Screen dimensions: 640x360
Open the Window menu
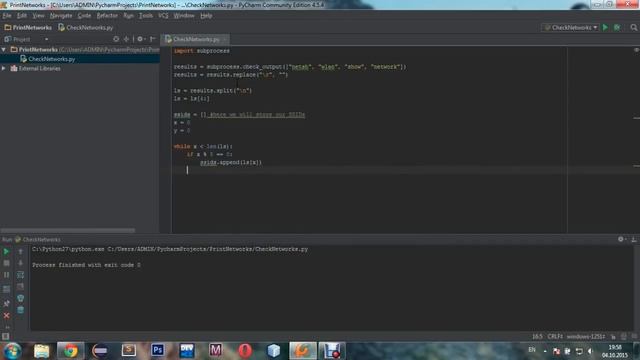click(184, 16)
